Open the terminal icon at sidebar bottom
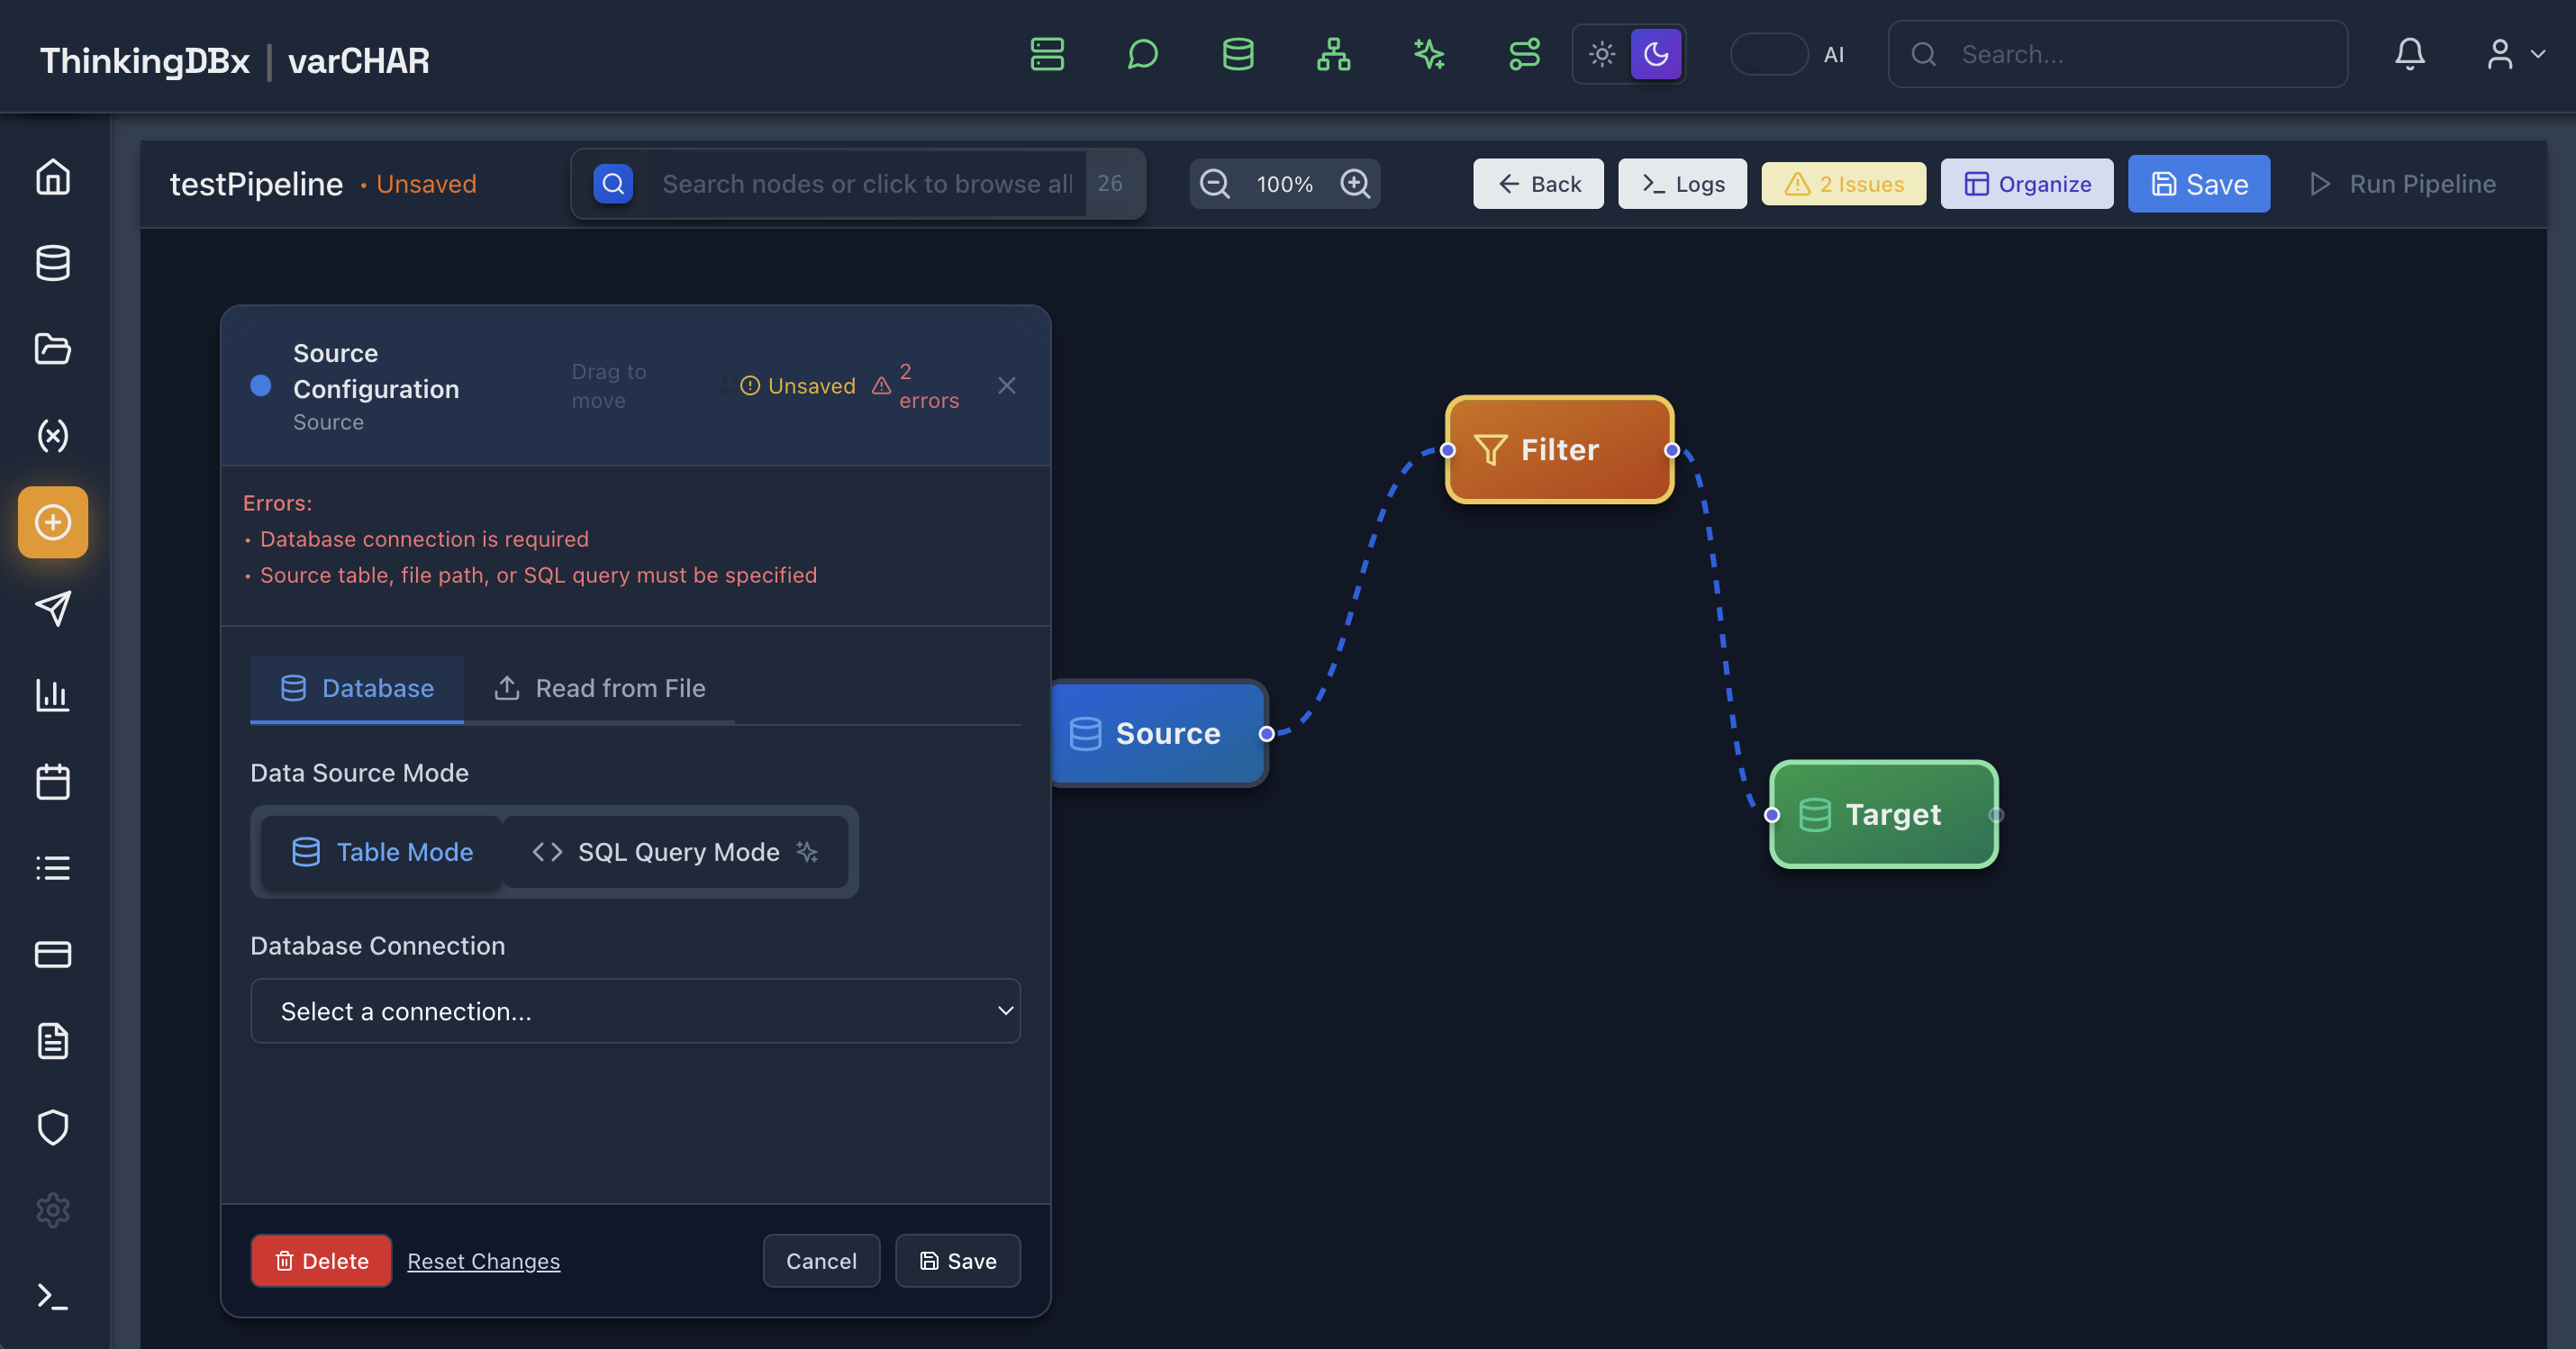This screenshot has height=1349, width=2576. tap(52, 1297)
